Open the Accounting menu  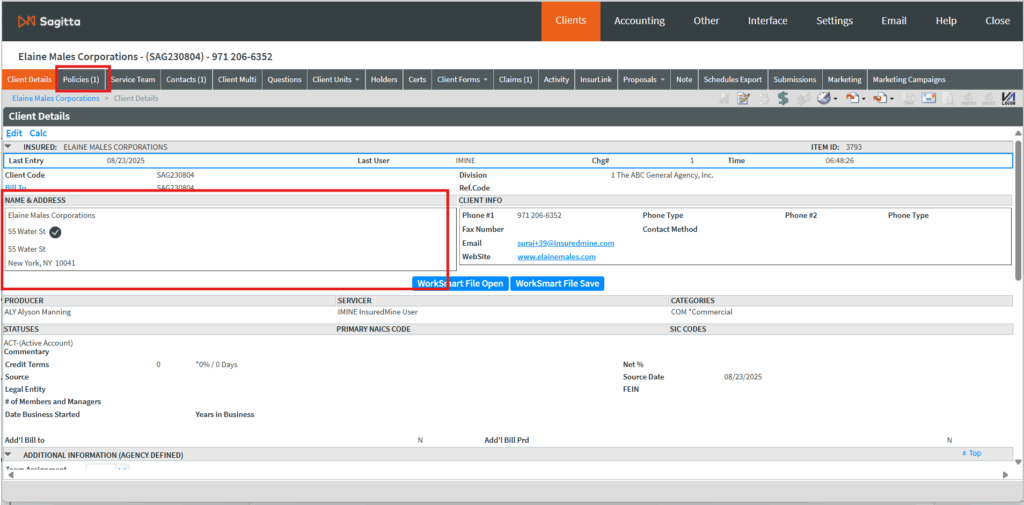click(x=639, y=21)
